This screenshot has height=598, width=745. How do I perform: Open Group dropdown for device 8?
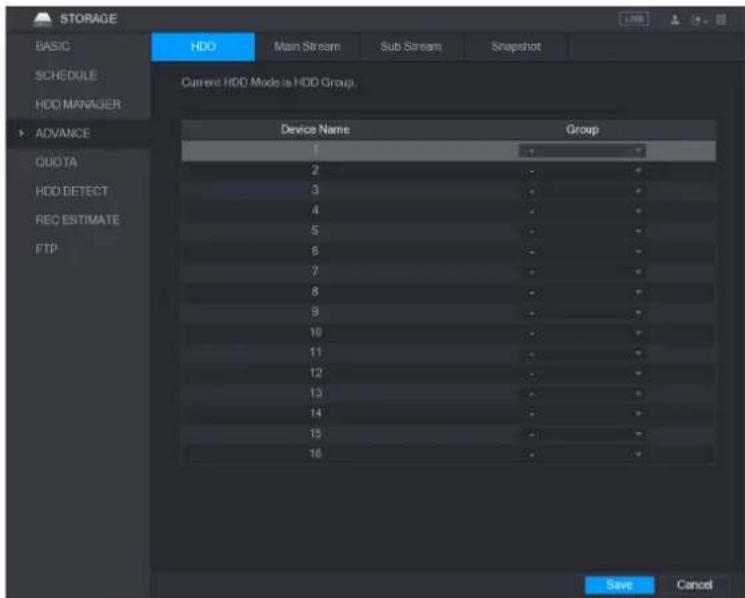[582, 292]
